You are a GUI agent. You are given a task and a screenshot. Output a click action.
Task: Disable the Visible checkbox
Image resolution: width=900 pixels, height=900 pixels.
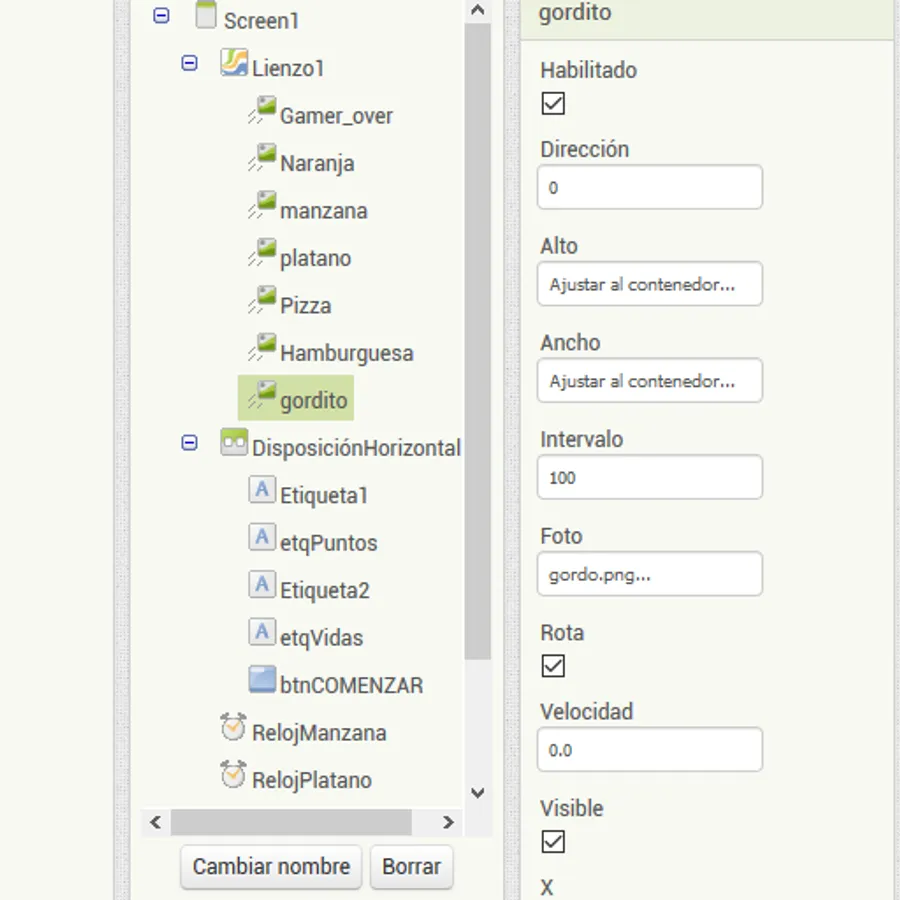pyautogui.click(x=553, y=841)
